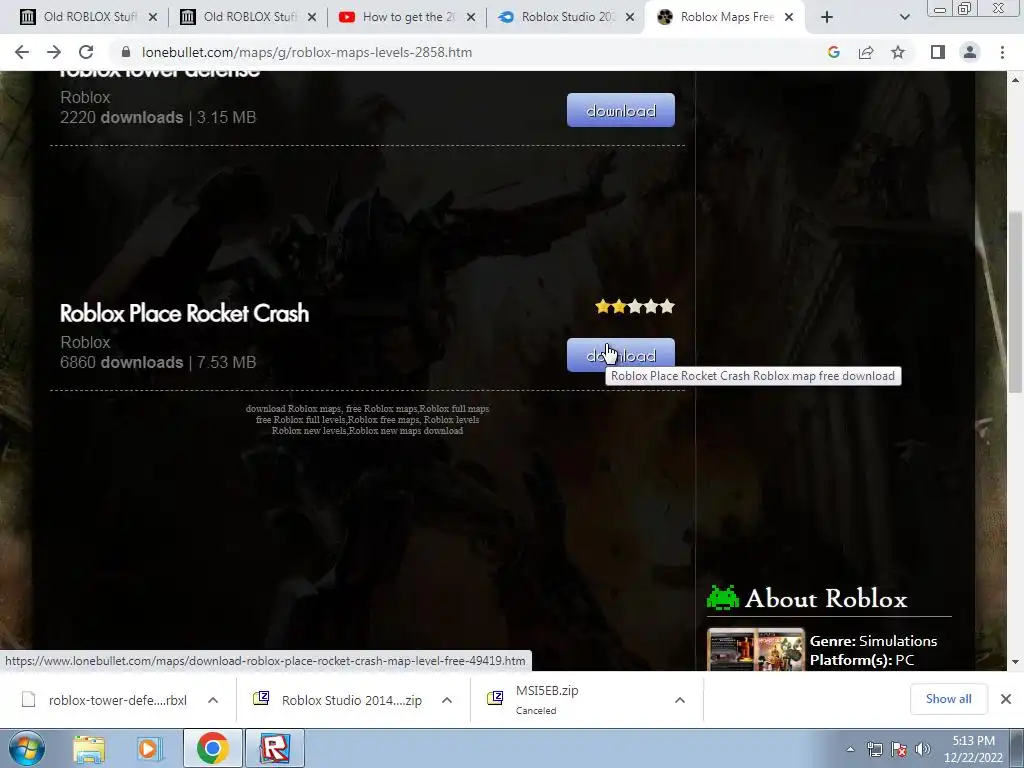Open Roblox Studio from the taskbar
The width and height of the screenshot is (1024, 768).
(275, 748)
